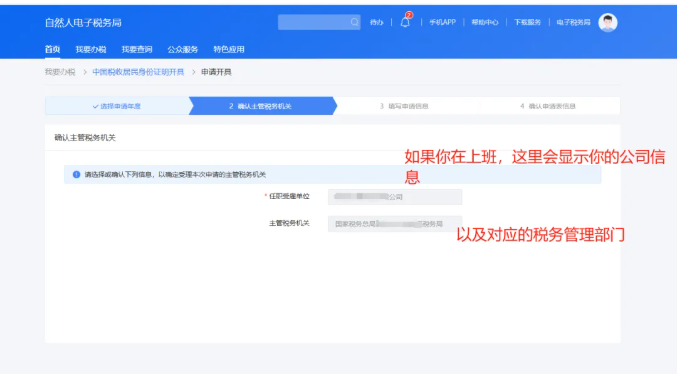678x374 pixels.
Task: Click the notice text 请选择或确认下列信息
Action: 175,174
